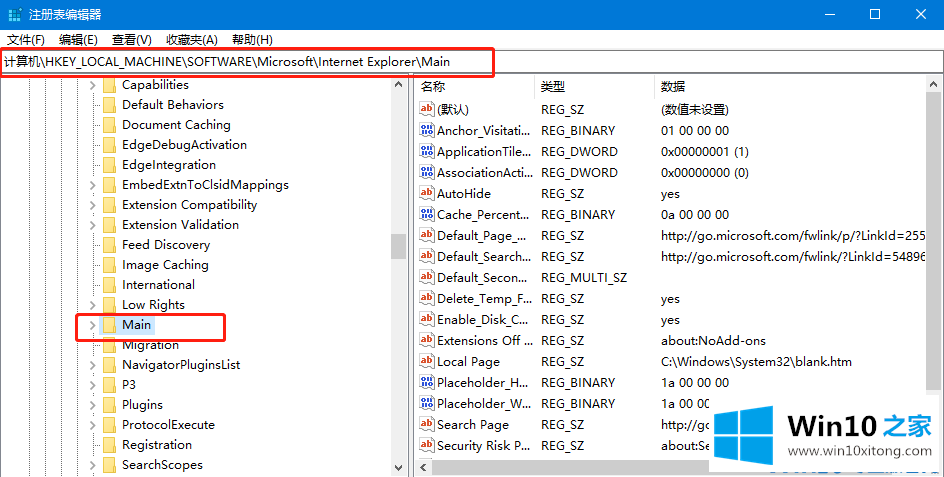
Task: Click the AssociationActi... DWORD icon
Action: 427,172
